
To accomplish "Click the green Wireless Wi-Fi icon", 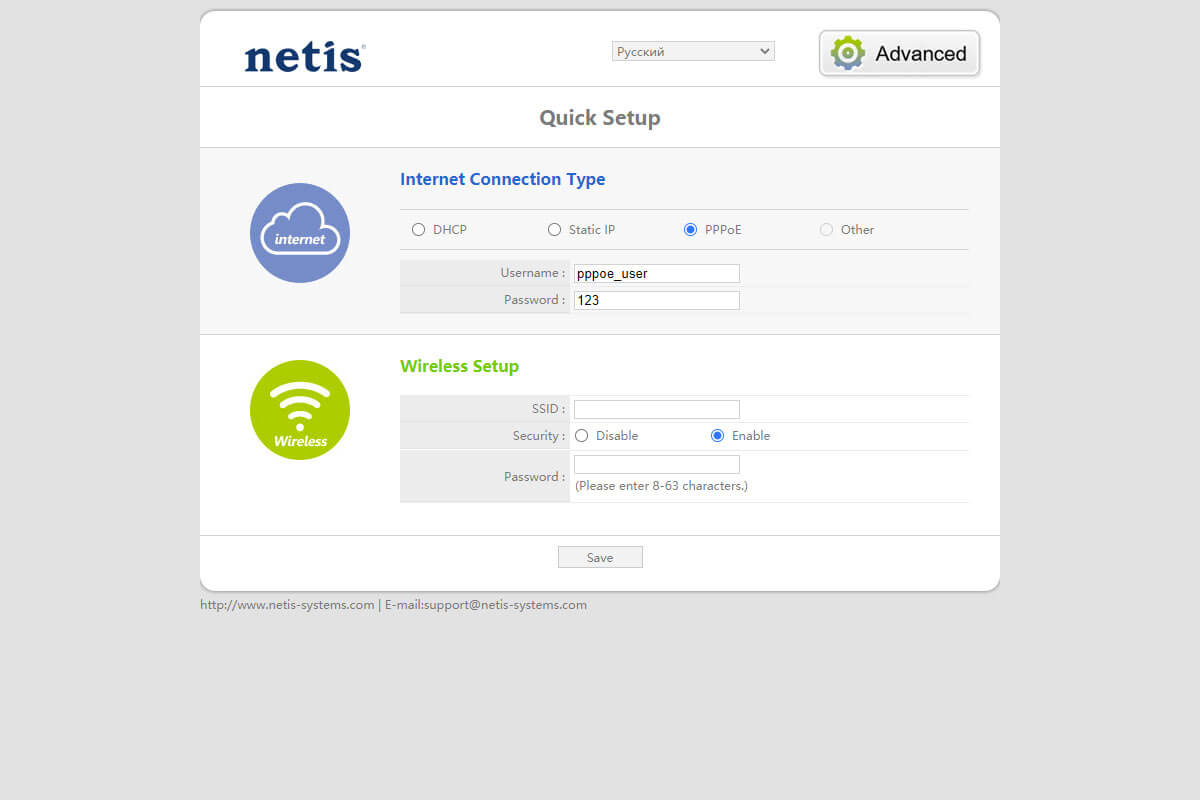I will coord(300,410).
